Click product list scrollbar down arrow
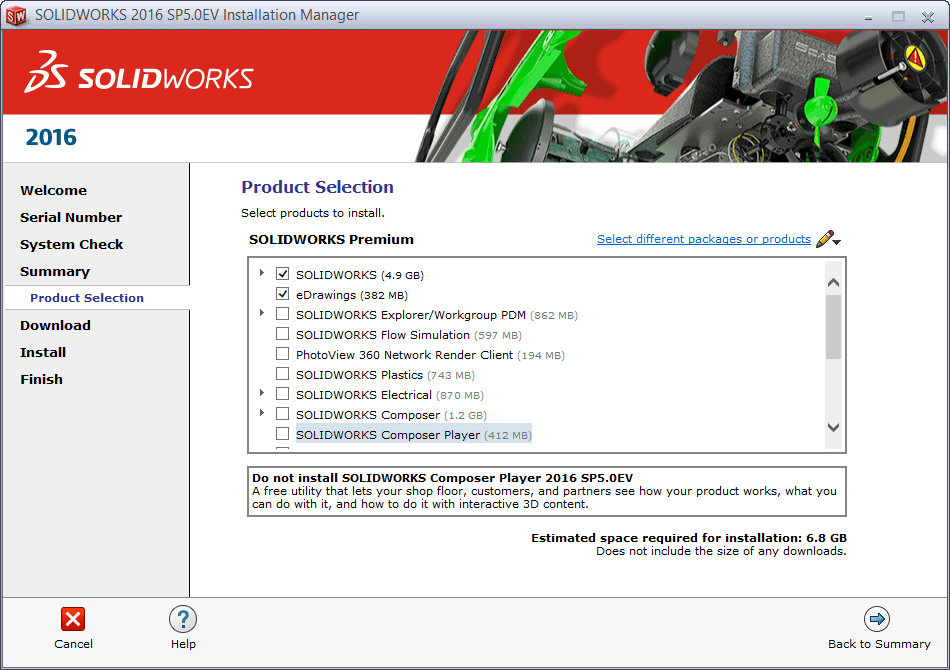Screen dimensions: 950x670 [833, 427]
